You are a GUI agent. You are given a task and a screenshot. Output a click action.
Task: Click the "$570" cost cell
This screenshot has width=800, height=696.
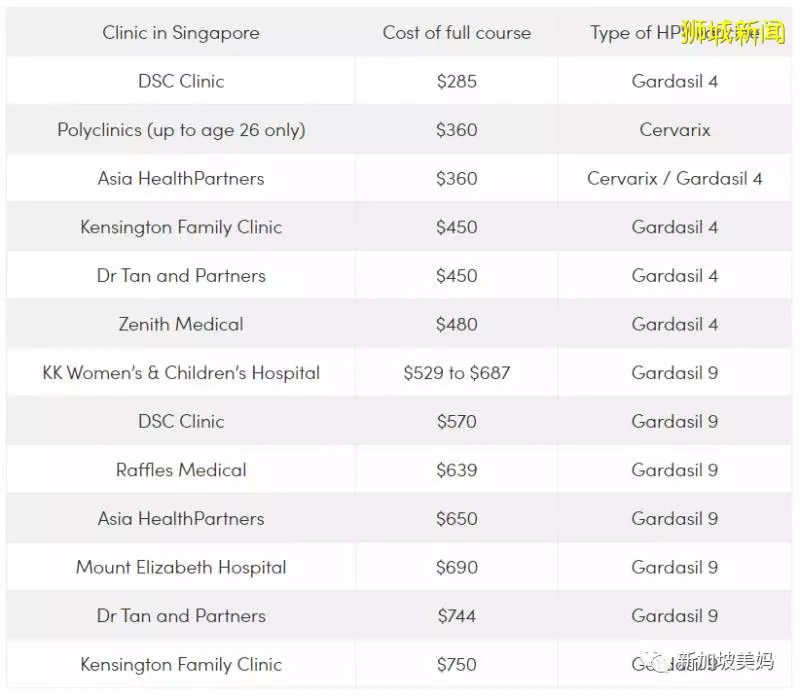(x=457, y=422)
